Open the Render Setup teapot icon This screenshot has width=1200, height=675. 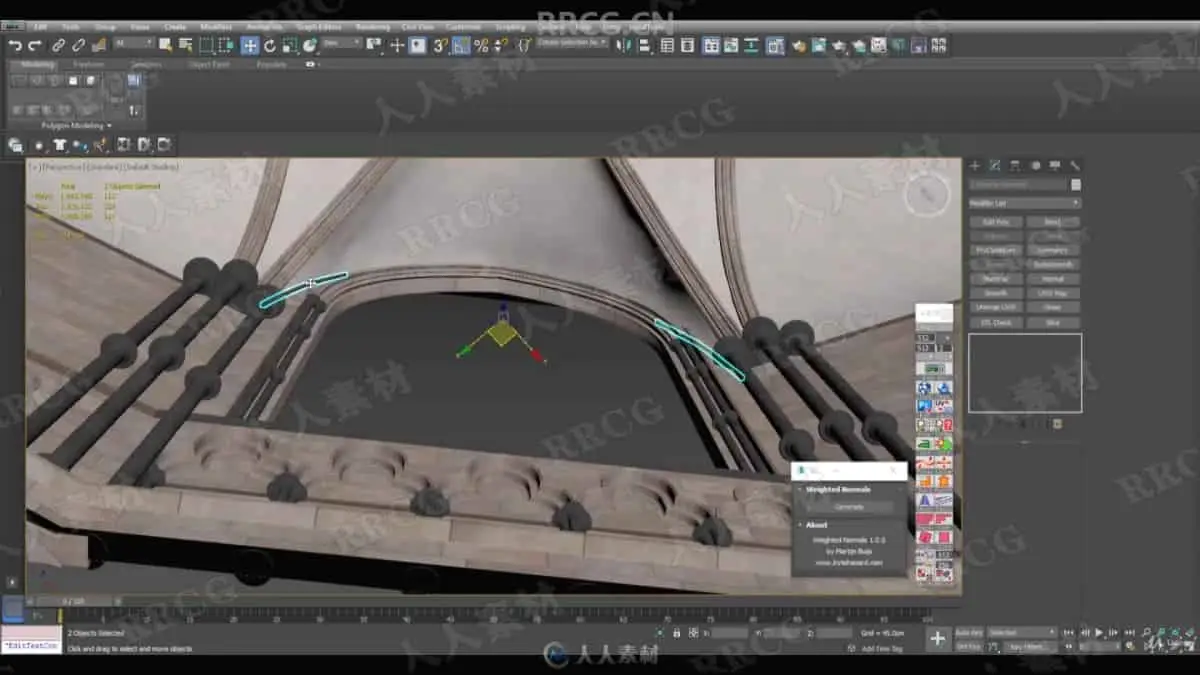(x=799, y=45)
